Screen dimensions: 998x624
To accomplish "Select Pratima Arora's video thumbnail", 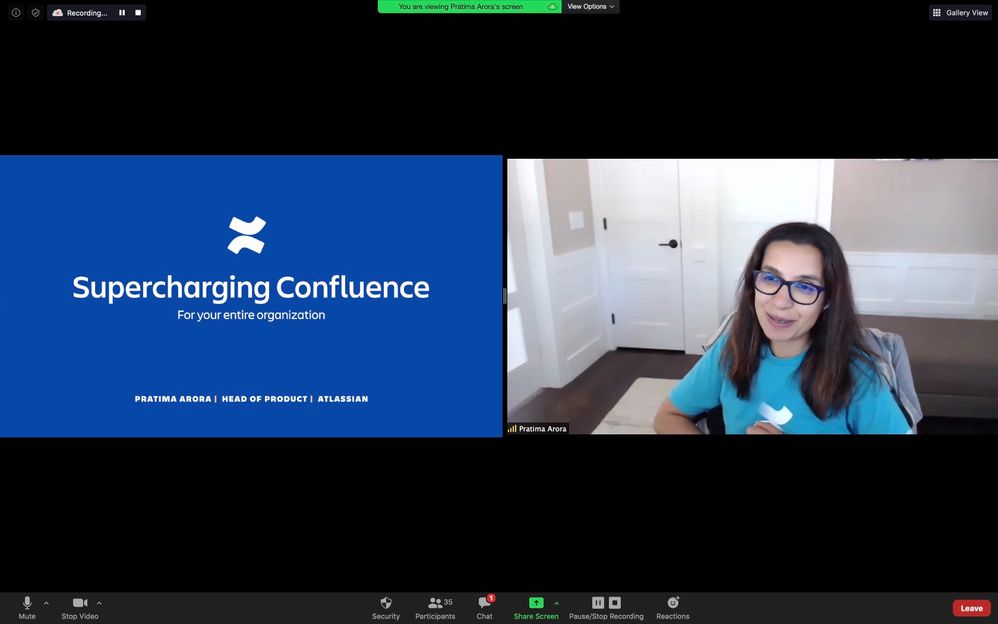I will [752, 297].
